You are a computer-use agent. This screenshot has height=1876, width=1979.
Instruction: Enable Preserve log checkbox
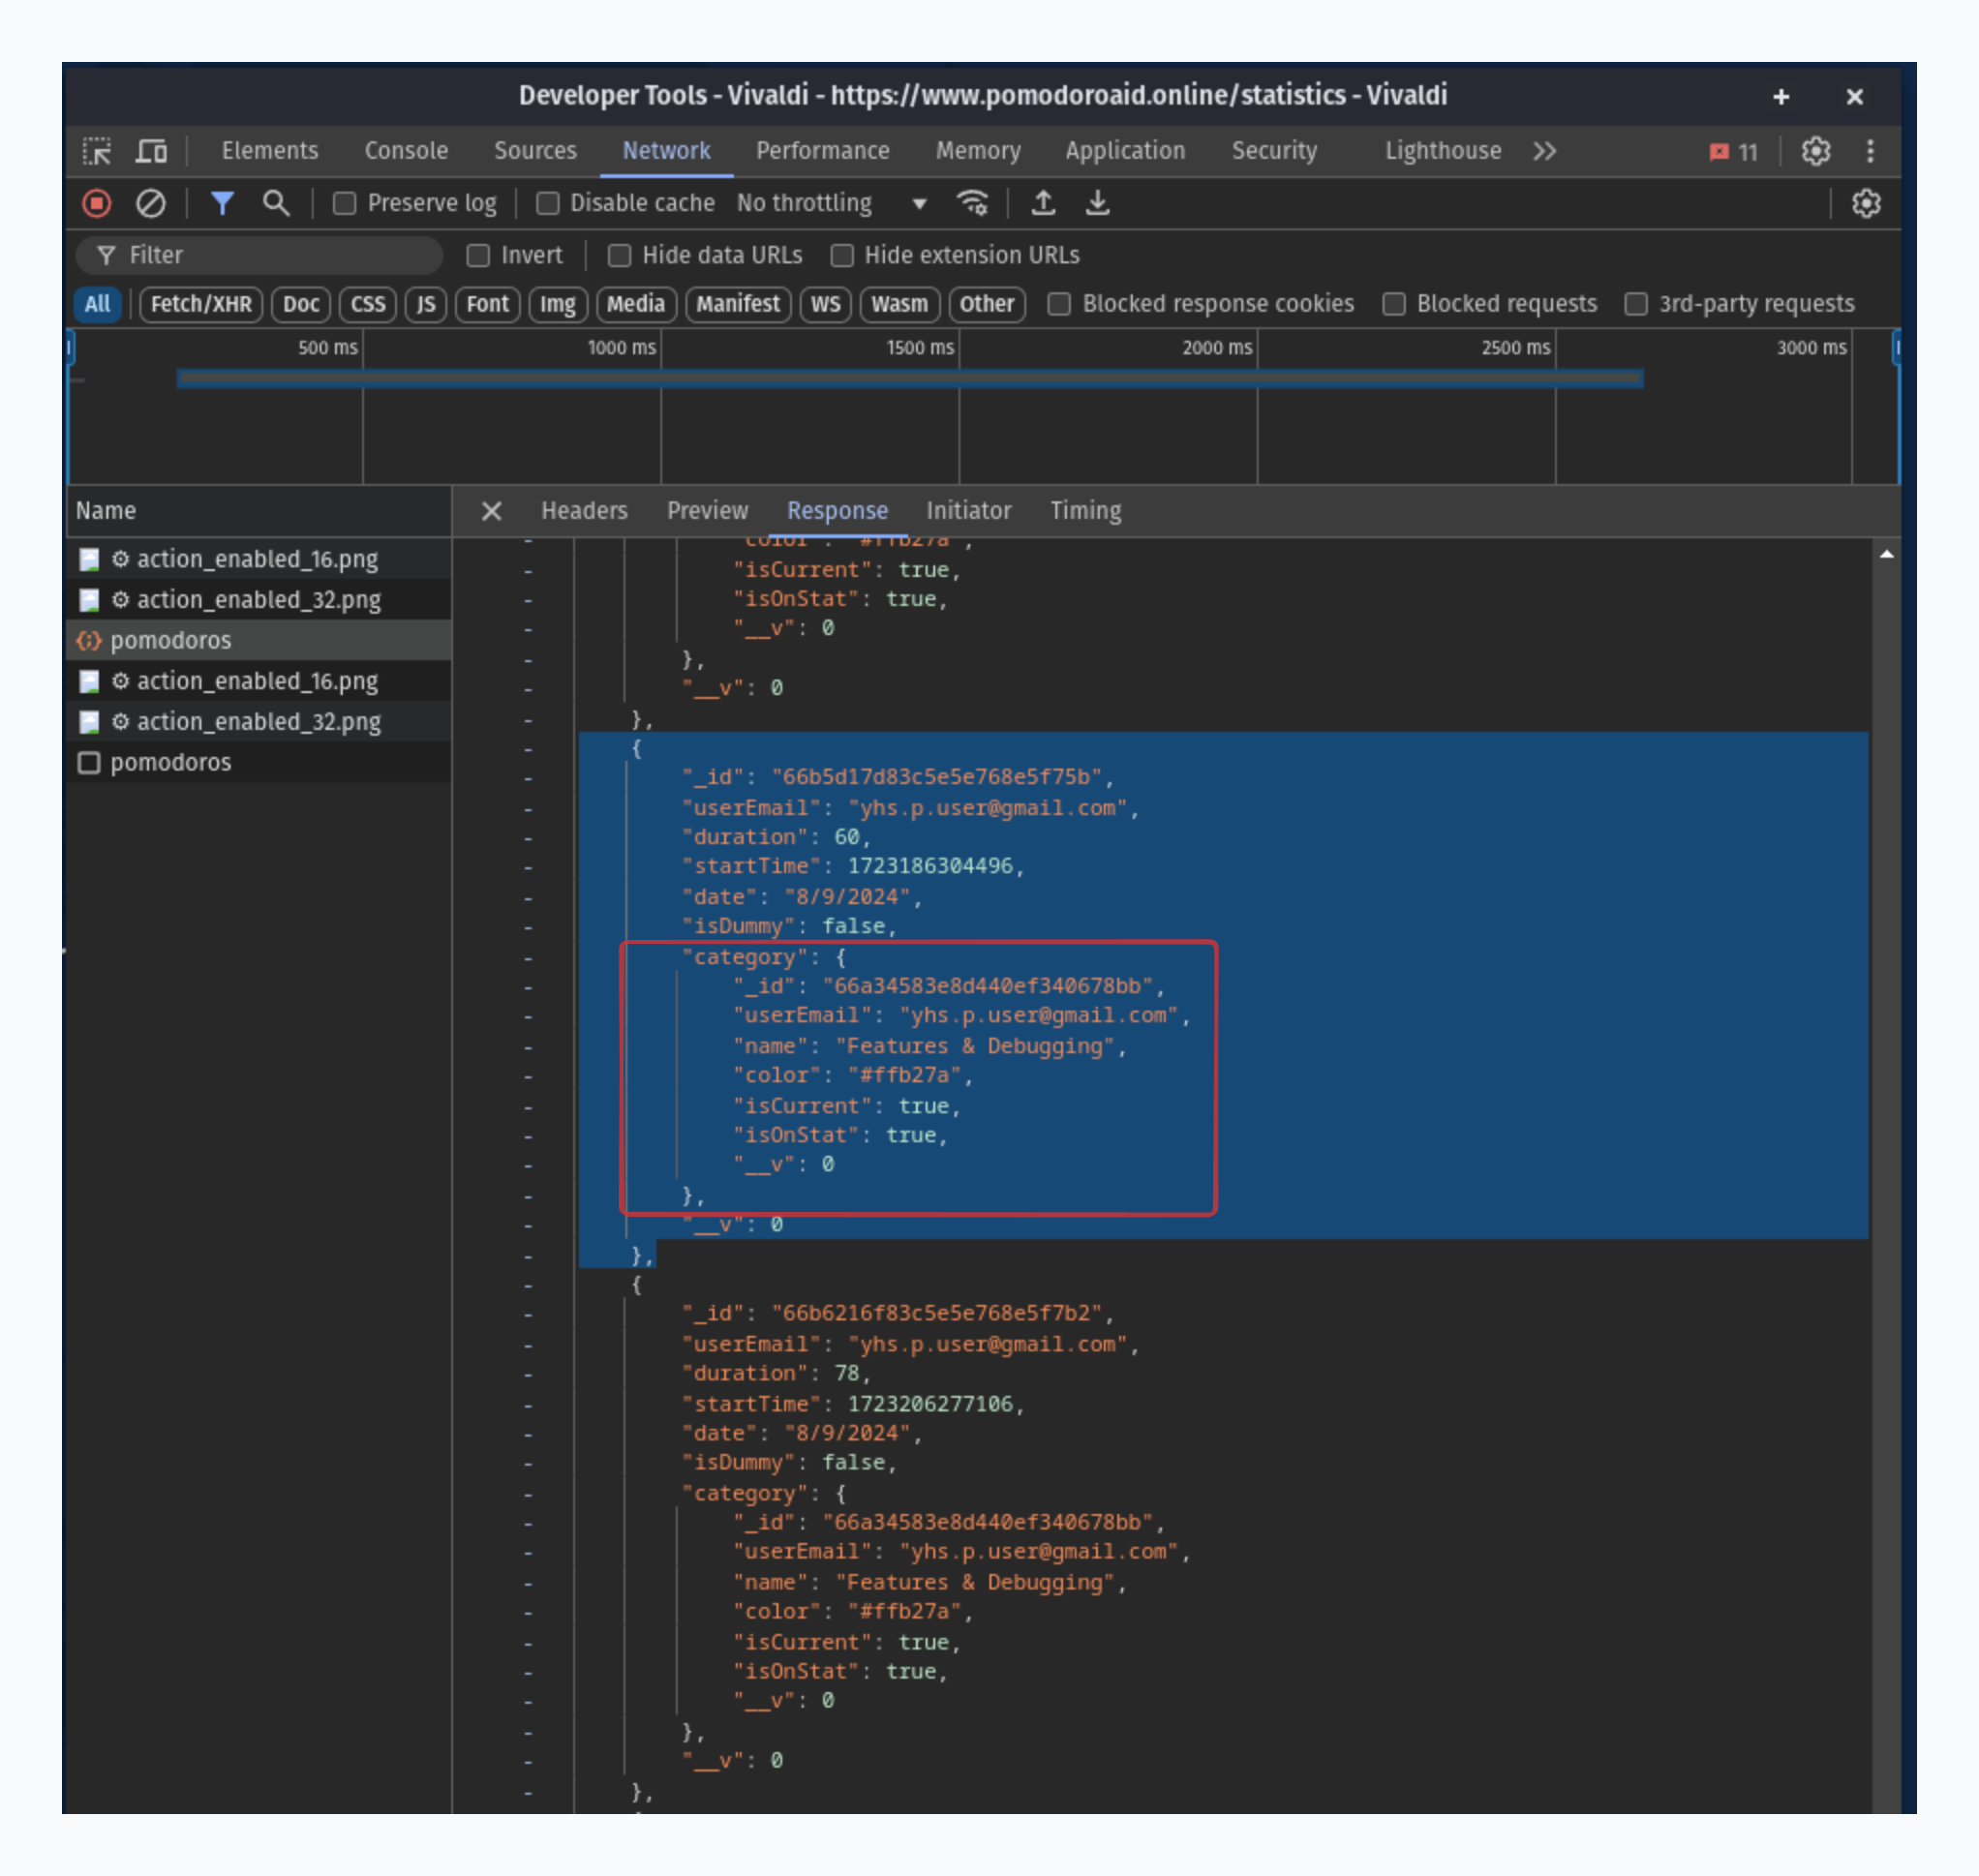click(345, 204)
